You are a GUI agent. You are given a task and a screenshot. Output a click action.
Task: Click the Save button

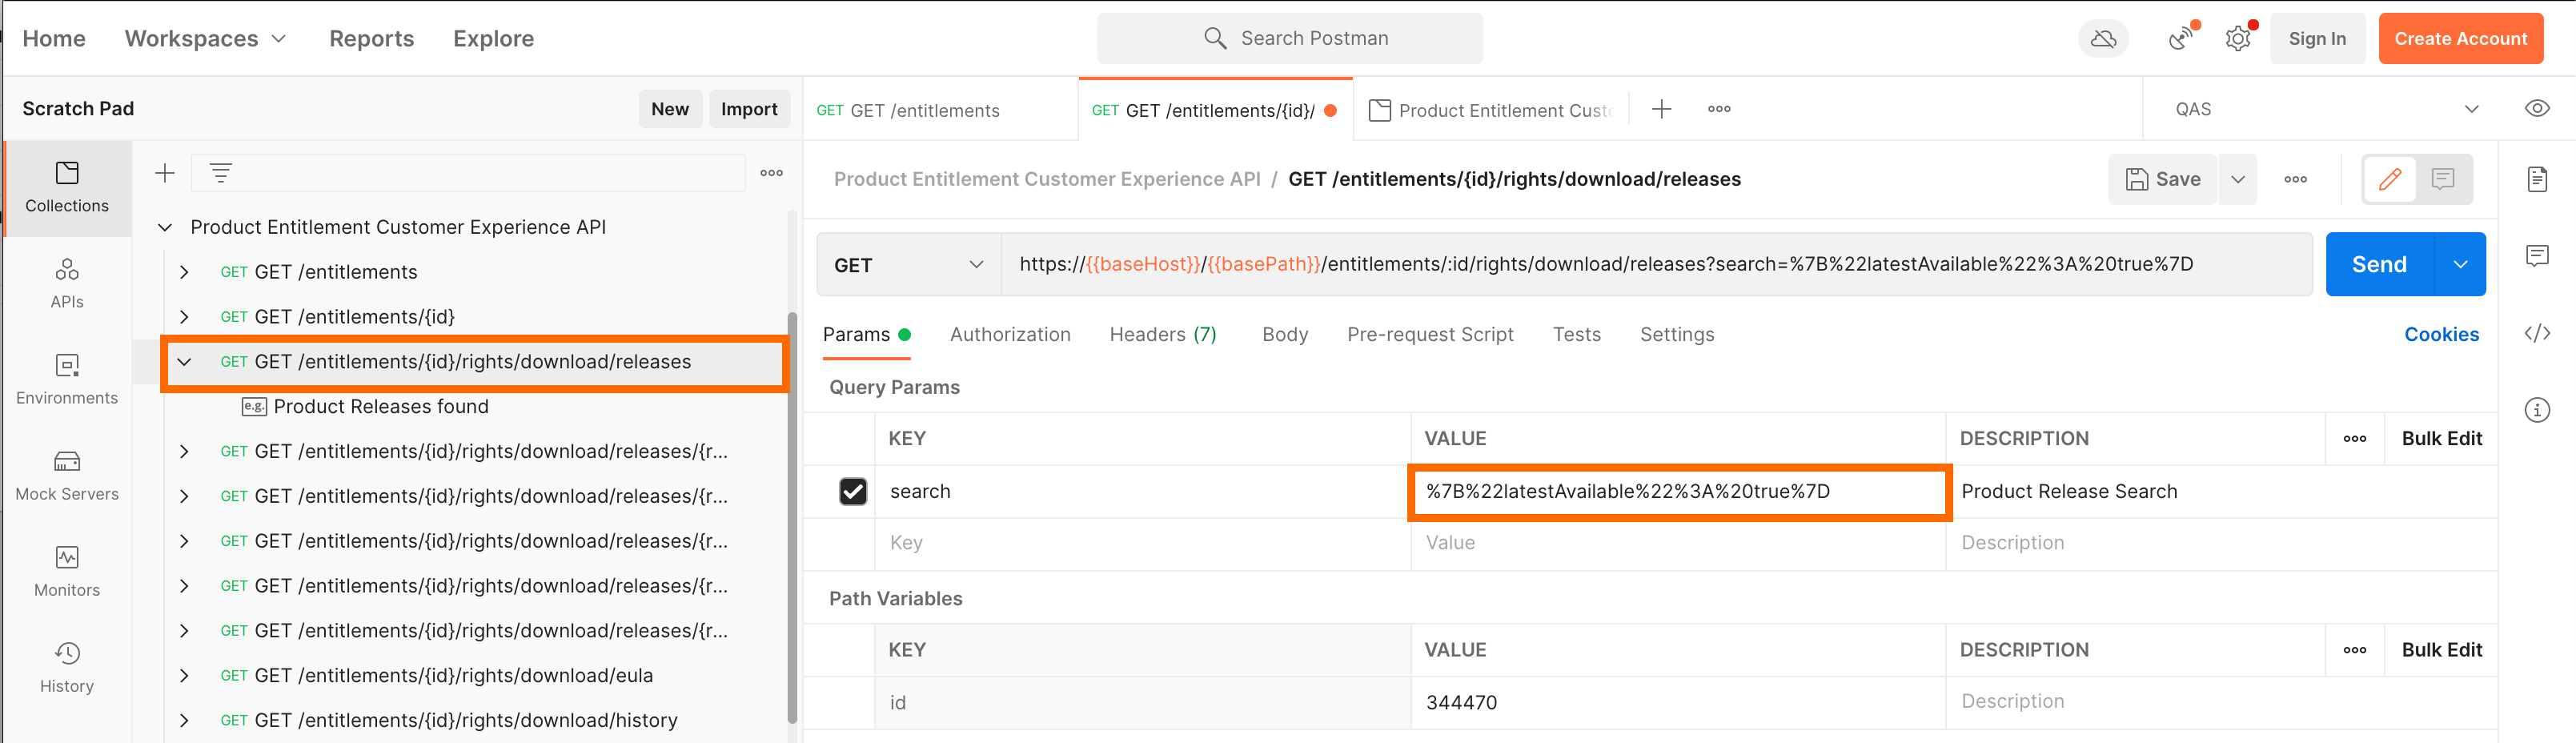tap(2163, 179)
